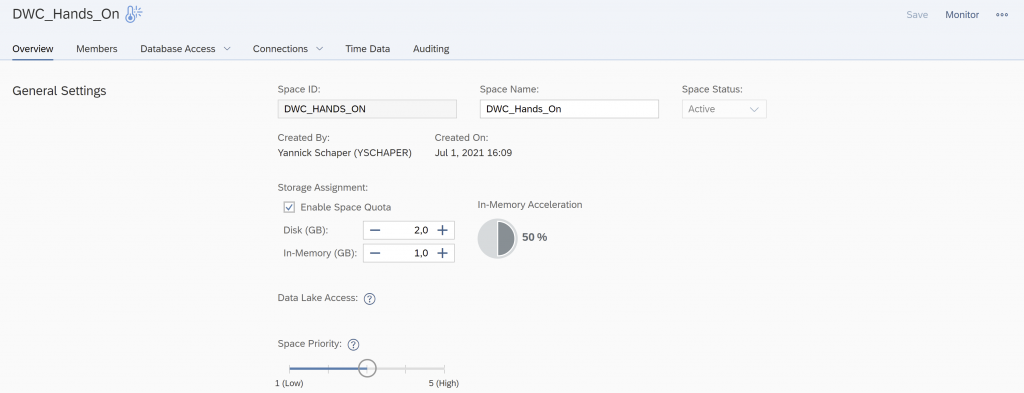Viewport: 1024px width, 393px height.
Task: Click the Space Name input field
Action: [569, 109]
